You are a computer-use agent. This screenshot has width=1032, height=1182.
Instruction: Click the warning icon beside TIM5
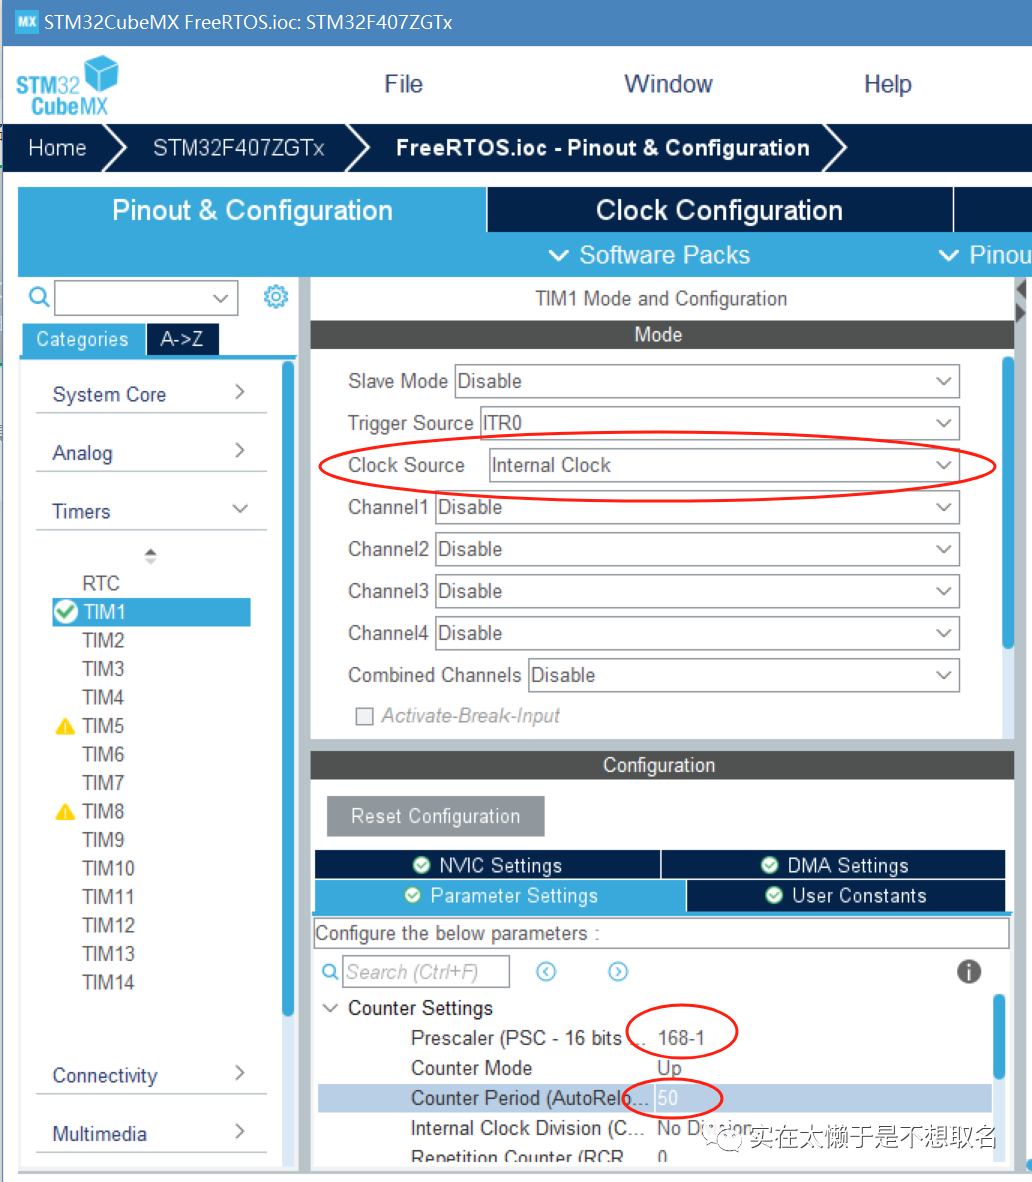click(65, 727)
